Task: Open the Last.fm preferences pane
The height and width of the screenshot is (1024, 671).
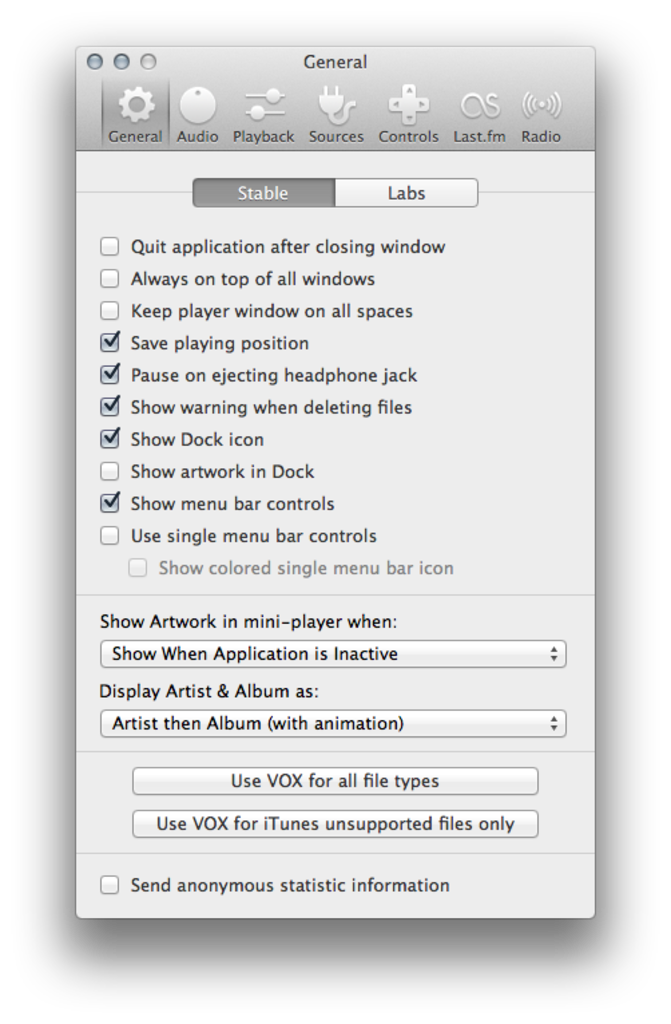Action: pos(479,113)
